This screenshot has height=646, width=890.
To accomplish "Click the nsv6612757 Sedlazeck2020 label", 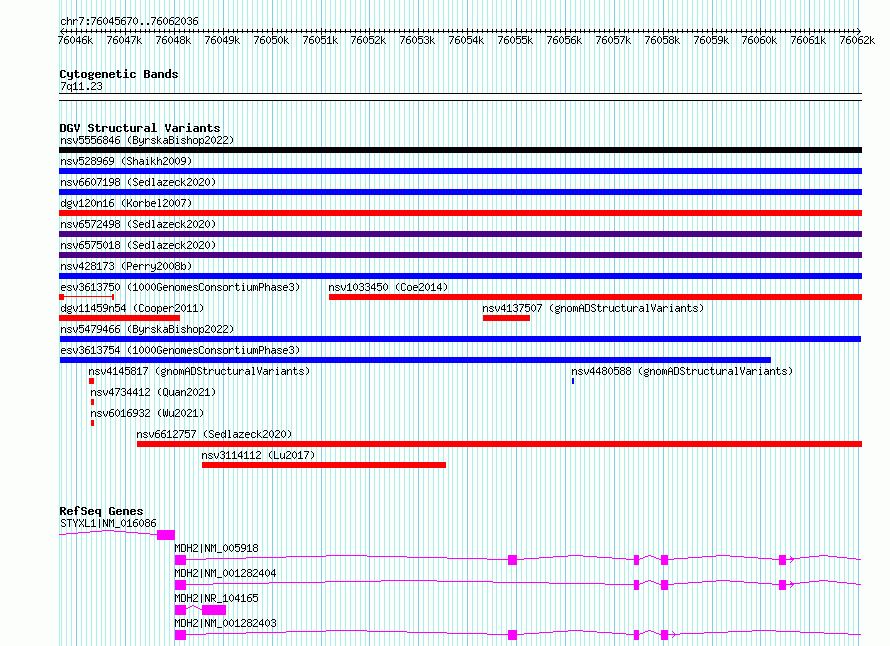I will coord(214,434).
